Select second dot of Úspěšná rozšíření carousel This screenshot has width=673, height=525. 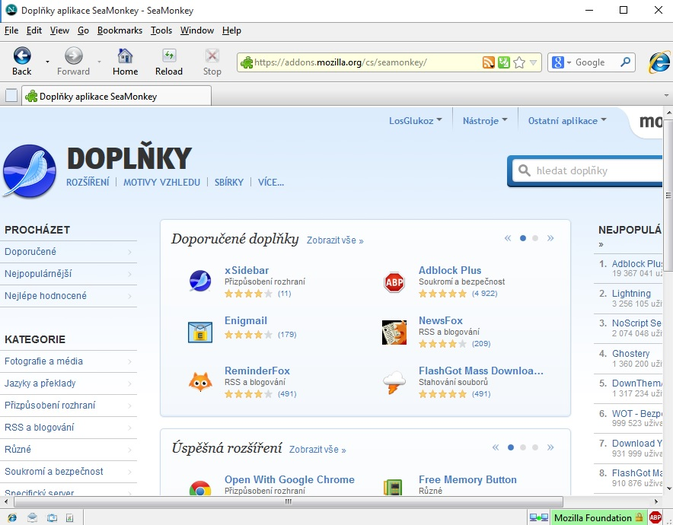pyautogui.click(x=523, y=447)
